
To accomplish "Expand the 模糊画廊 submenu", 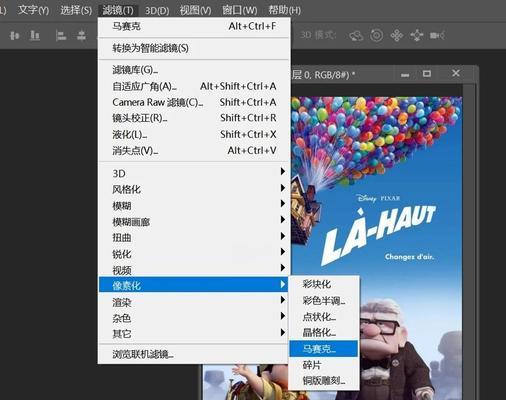I will (194, 221).
